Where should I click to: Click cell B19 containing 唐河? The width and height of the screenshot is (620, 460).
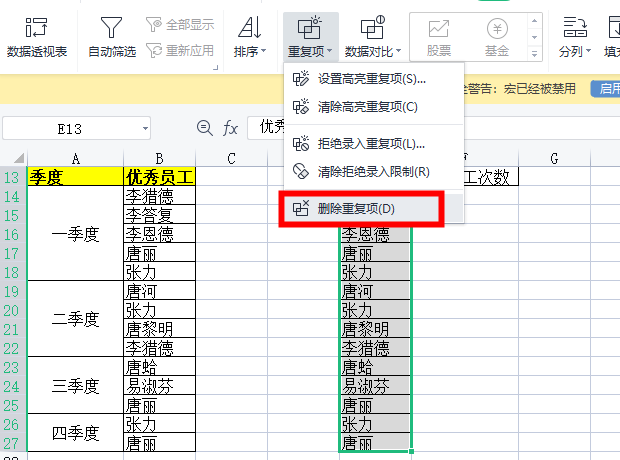[160, 290]
